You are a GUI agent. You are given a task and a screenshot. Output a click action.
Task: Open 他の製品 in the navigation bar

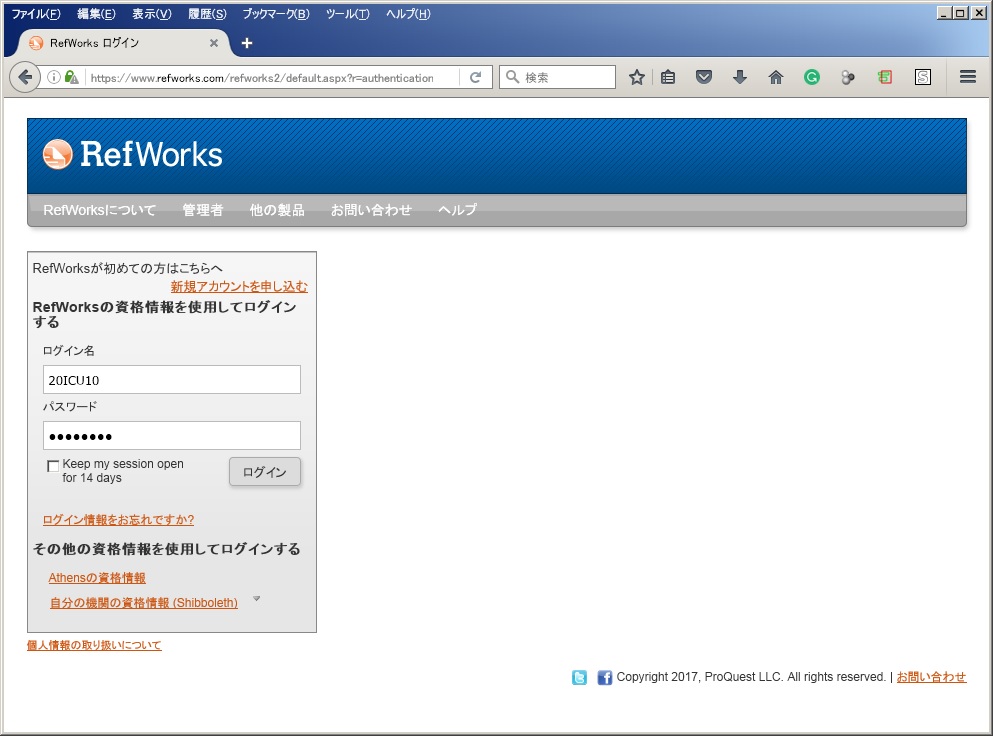point(277,210)
